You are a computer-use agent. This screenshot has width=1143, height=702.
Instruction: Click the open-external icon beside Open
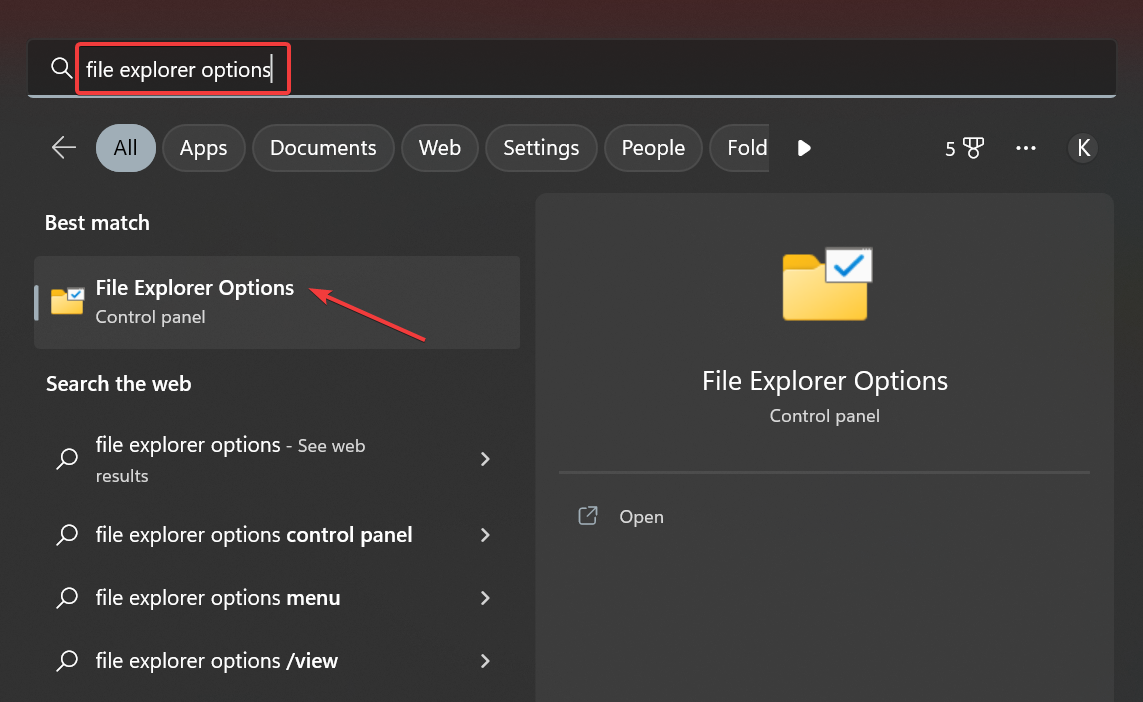point(588,515)
